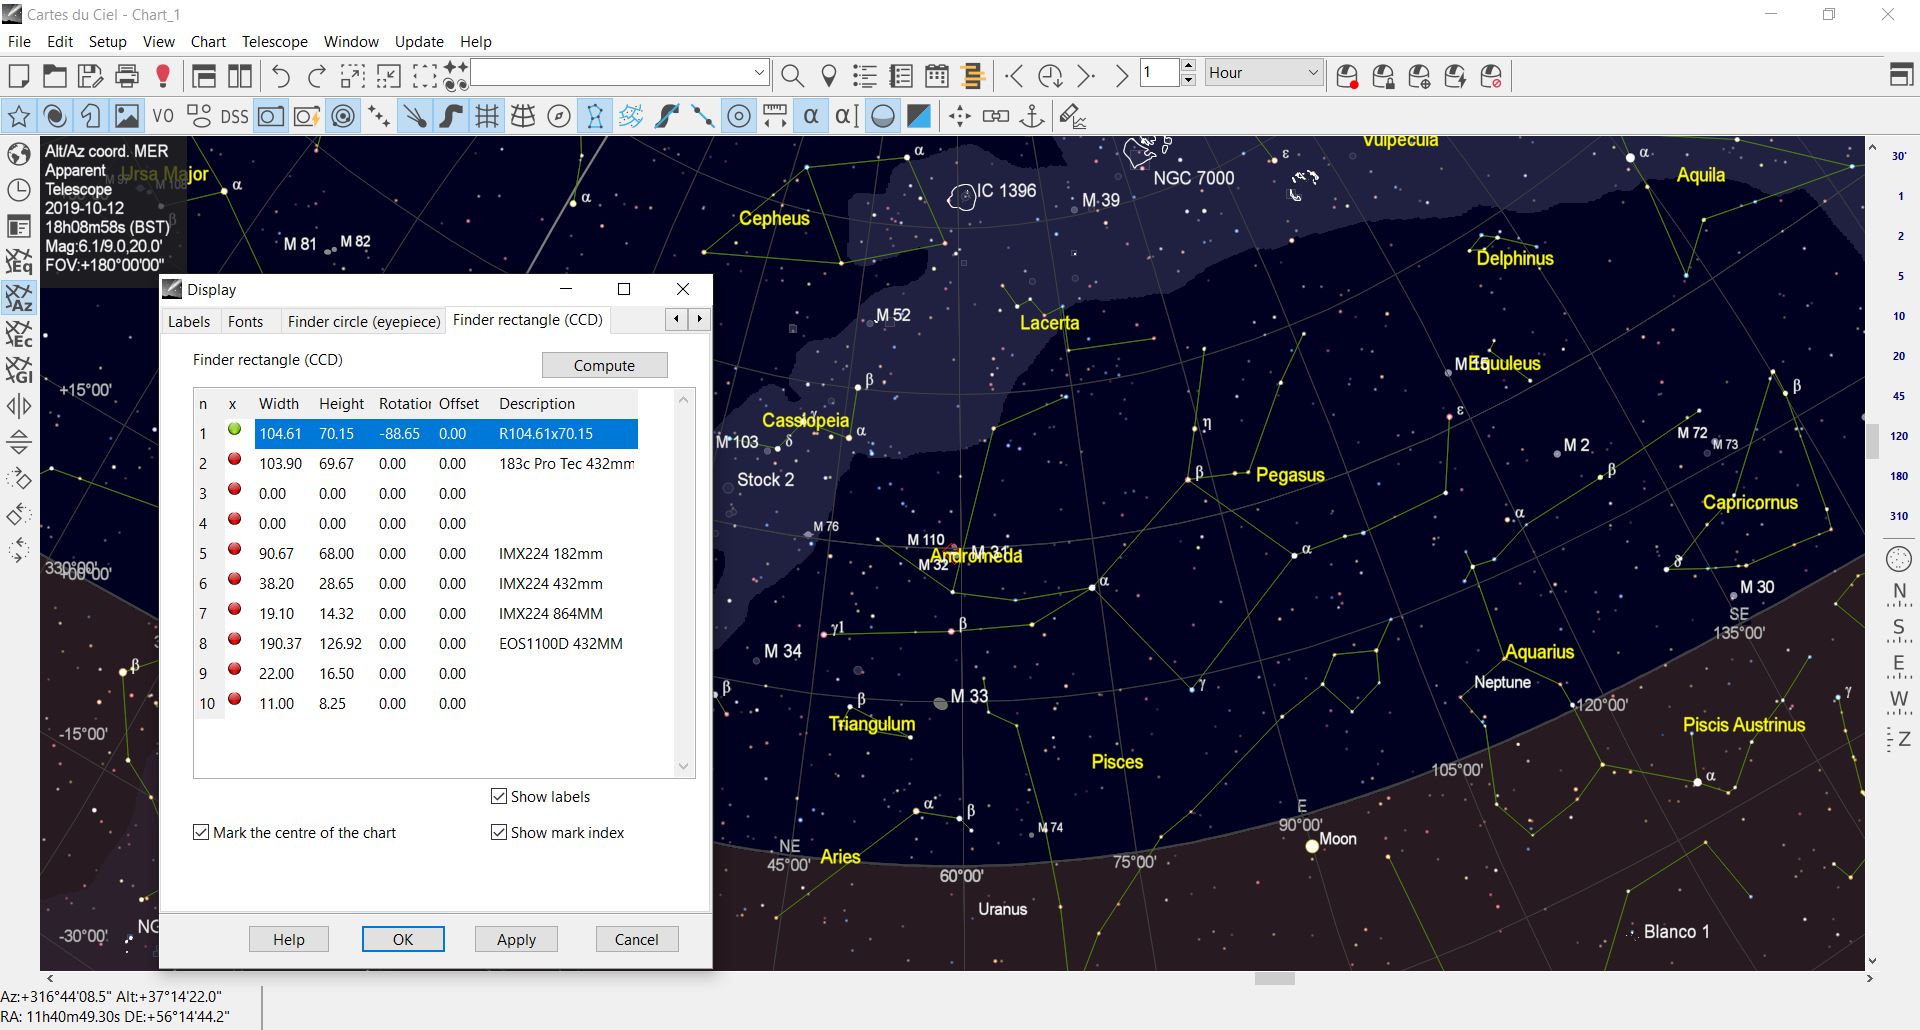
Task: Click the set time to now clock icon
Action: click(1050, 76)
